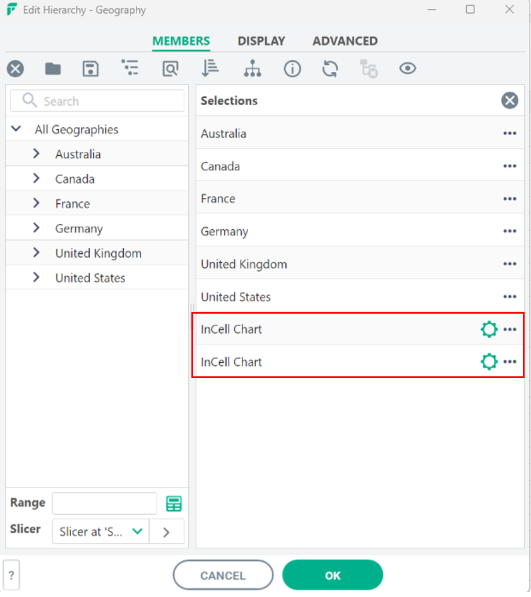Collapse the All Geographies node
This screenshot has height=597, width=531.
[16, 129]
